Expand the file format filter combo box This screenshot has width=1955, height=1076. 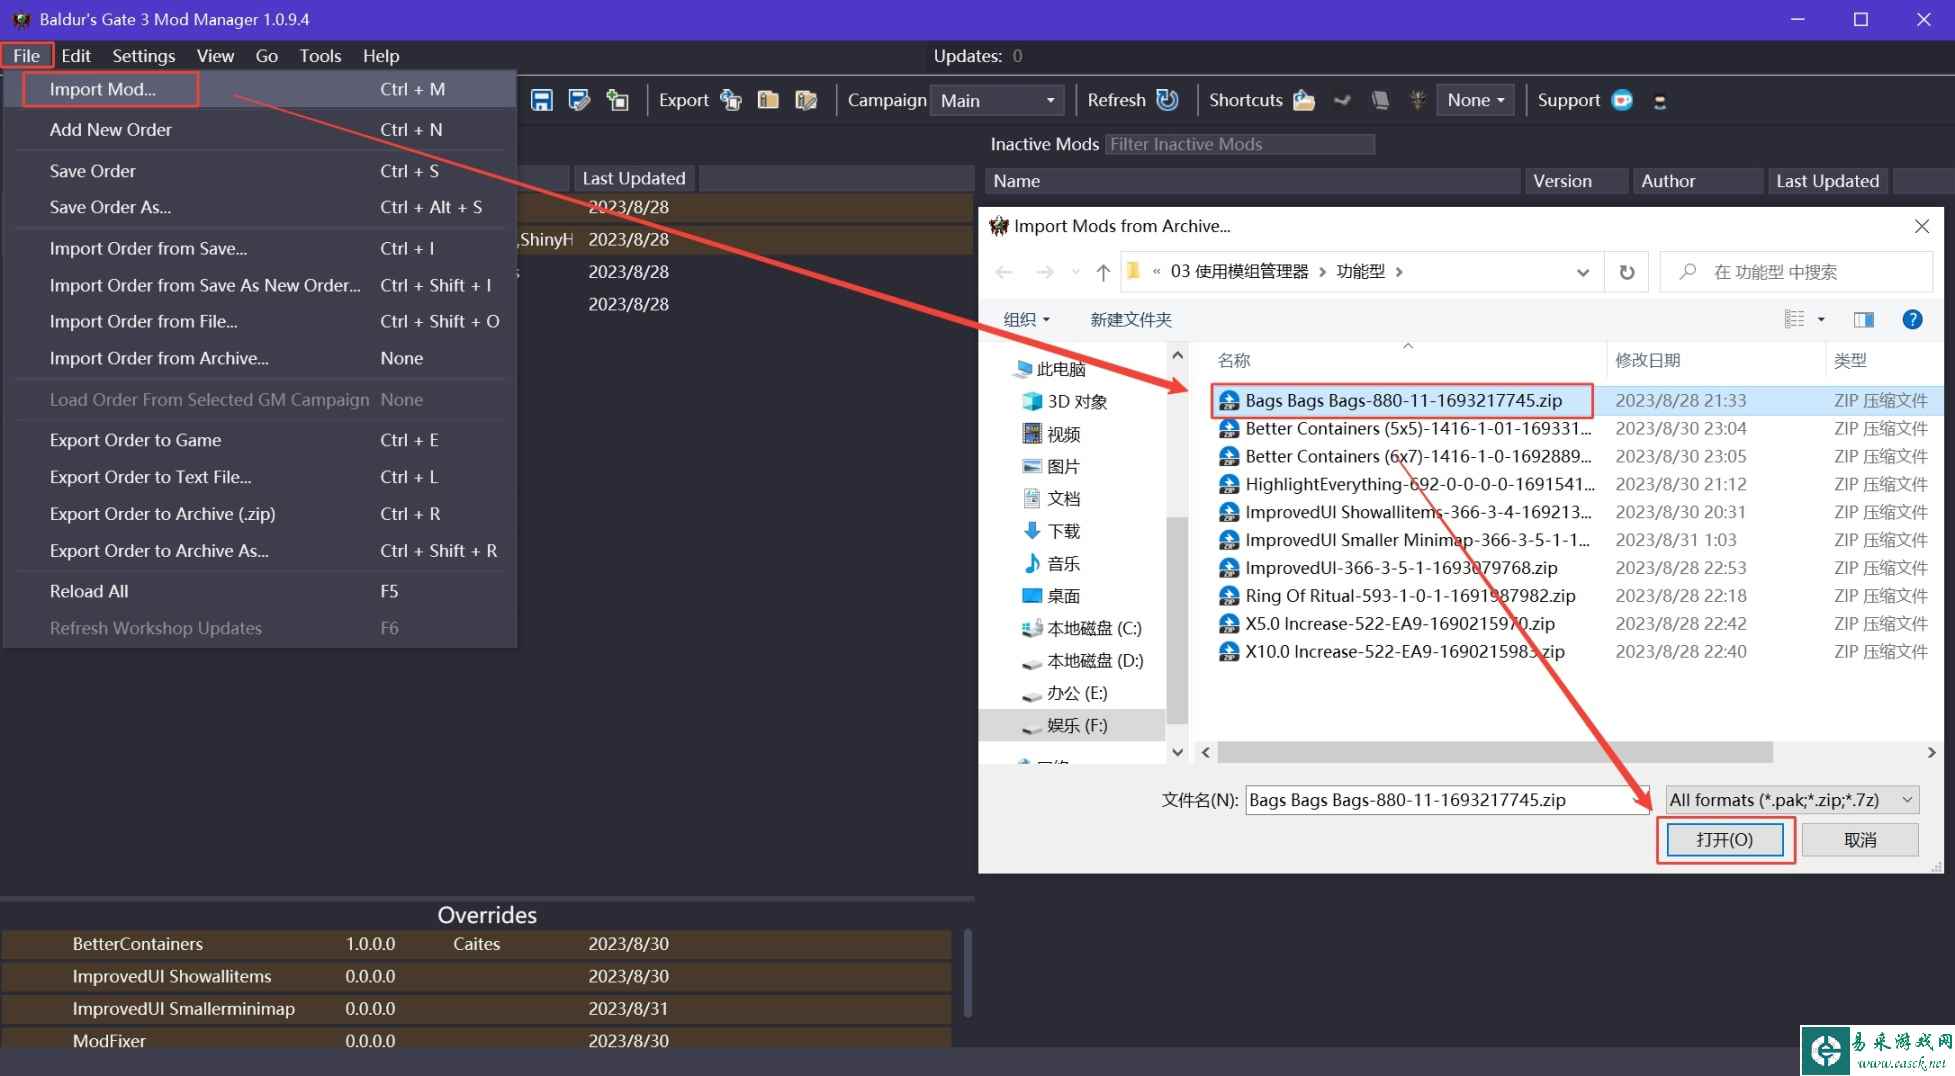click(1792, 799)
